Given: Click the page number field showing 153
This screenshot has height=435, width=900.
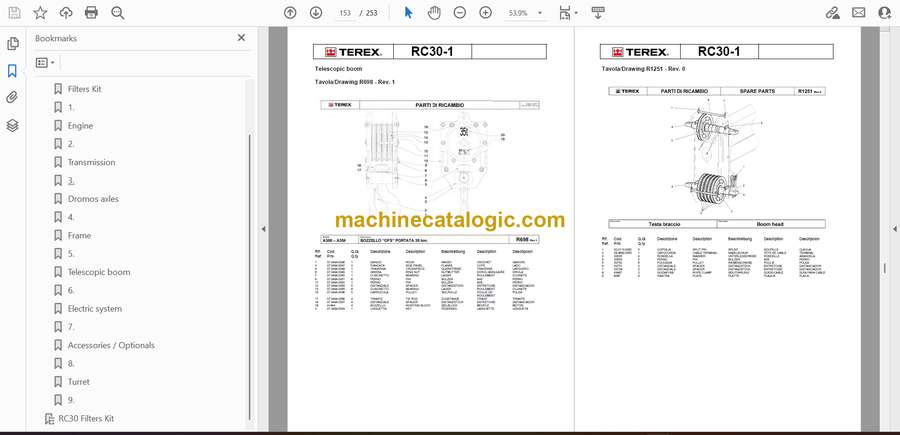Looking at the screenshot, I should (345, 13).
